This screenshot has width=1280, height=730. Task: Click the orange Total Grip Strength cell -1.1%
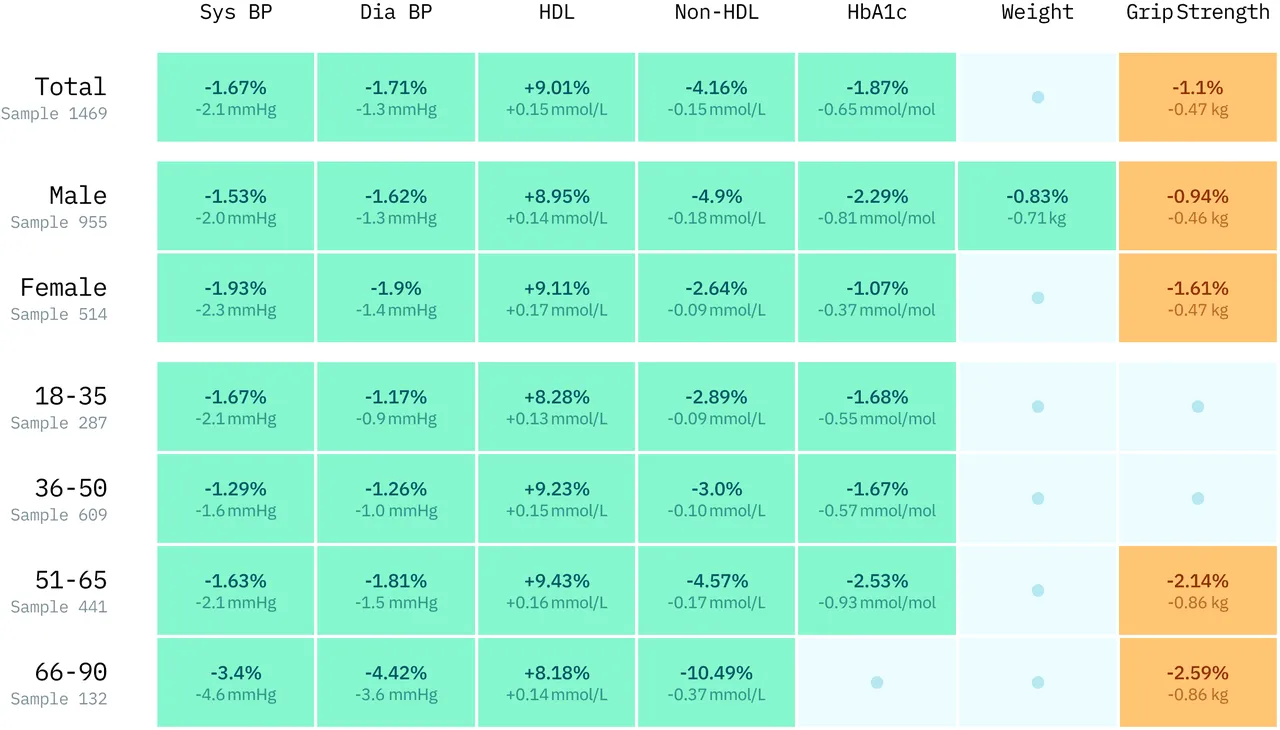coord(1198,97)
